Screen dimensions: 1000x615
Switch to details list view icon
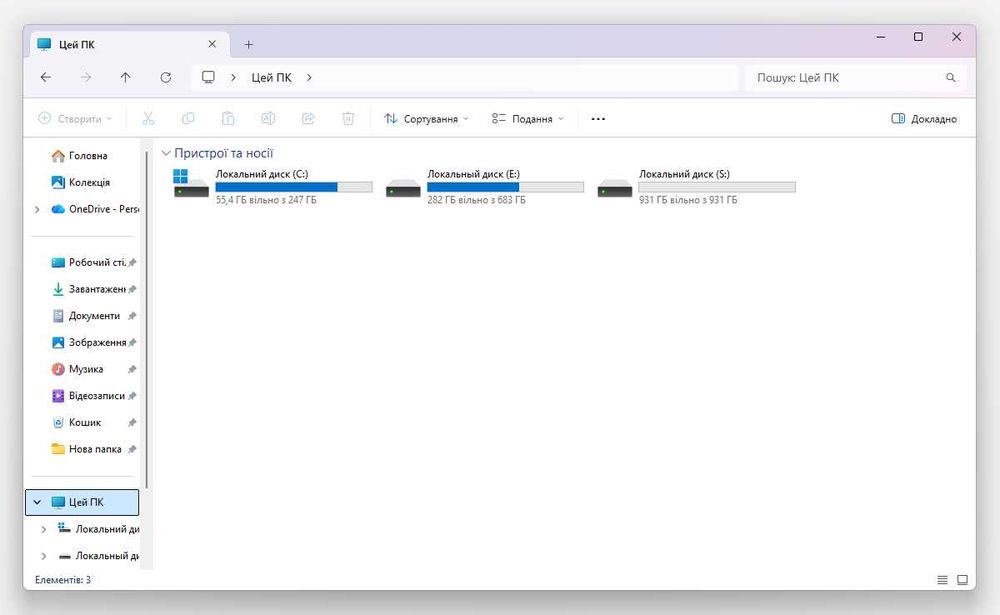pyautogui.click(x=942, y=580)
